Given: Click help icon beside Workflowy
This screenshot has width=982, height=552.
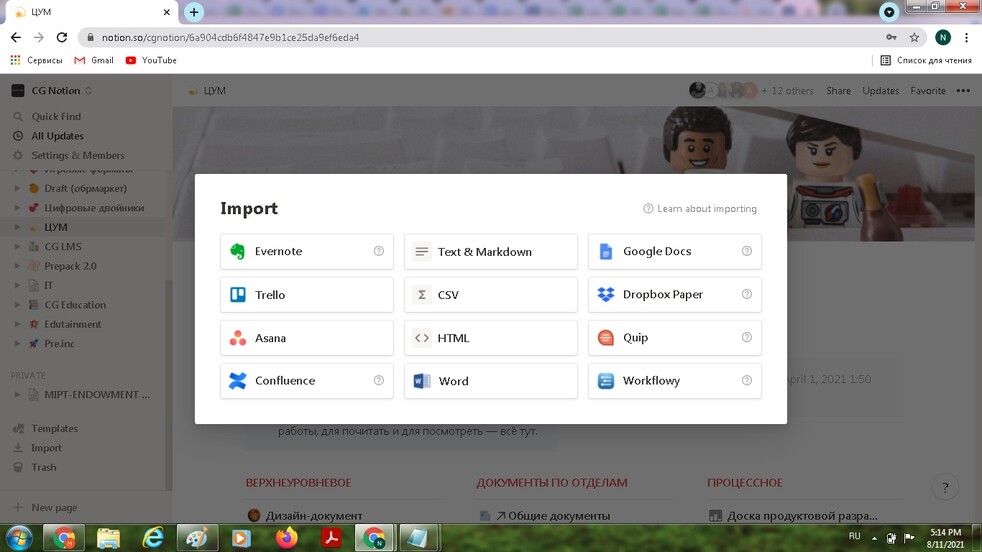Looking at the screenshot, I should (x=747, y=380).
